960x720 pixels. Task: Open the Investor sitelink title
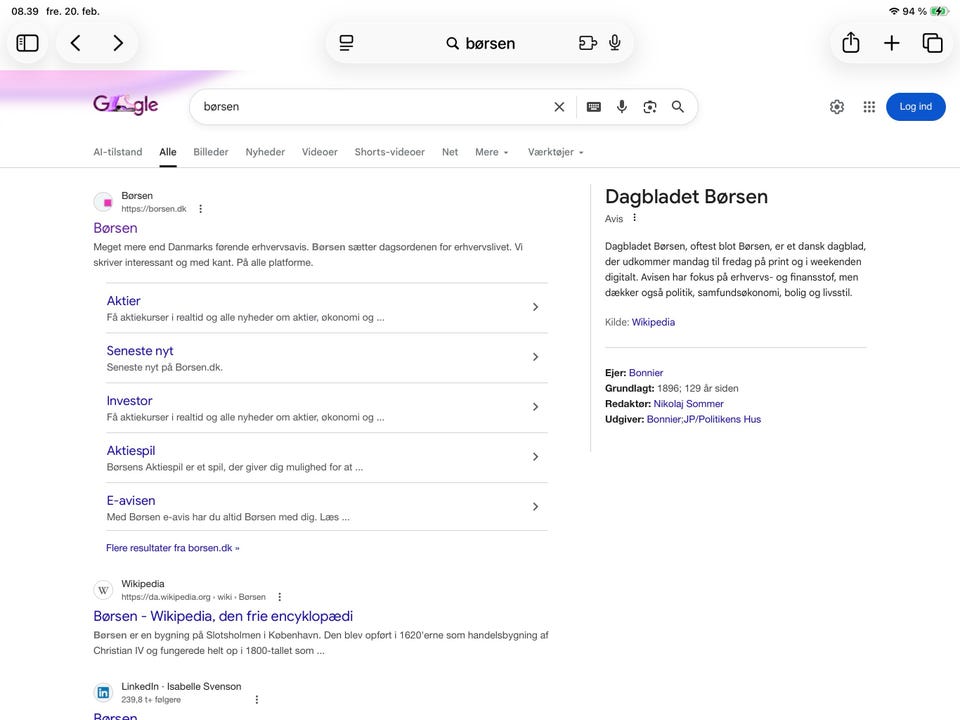(129, 400)
